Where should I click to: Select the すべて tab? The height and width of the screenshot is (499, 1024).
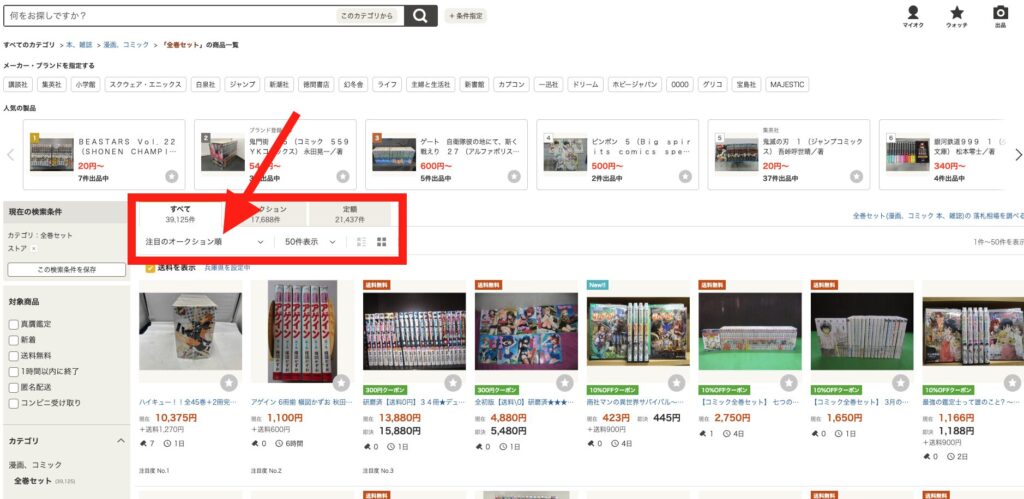(180, 214)
